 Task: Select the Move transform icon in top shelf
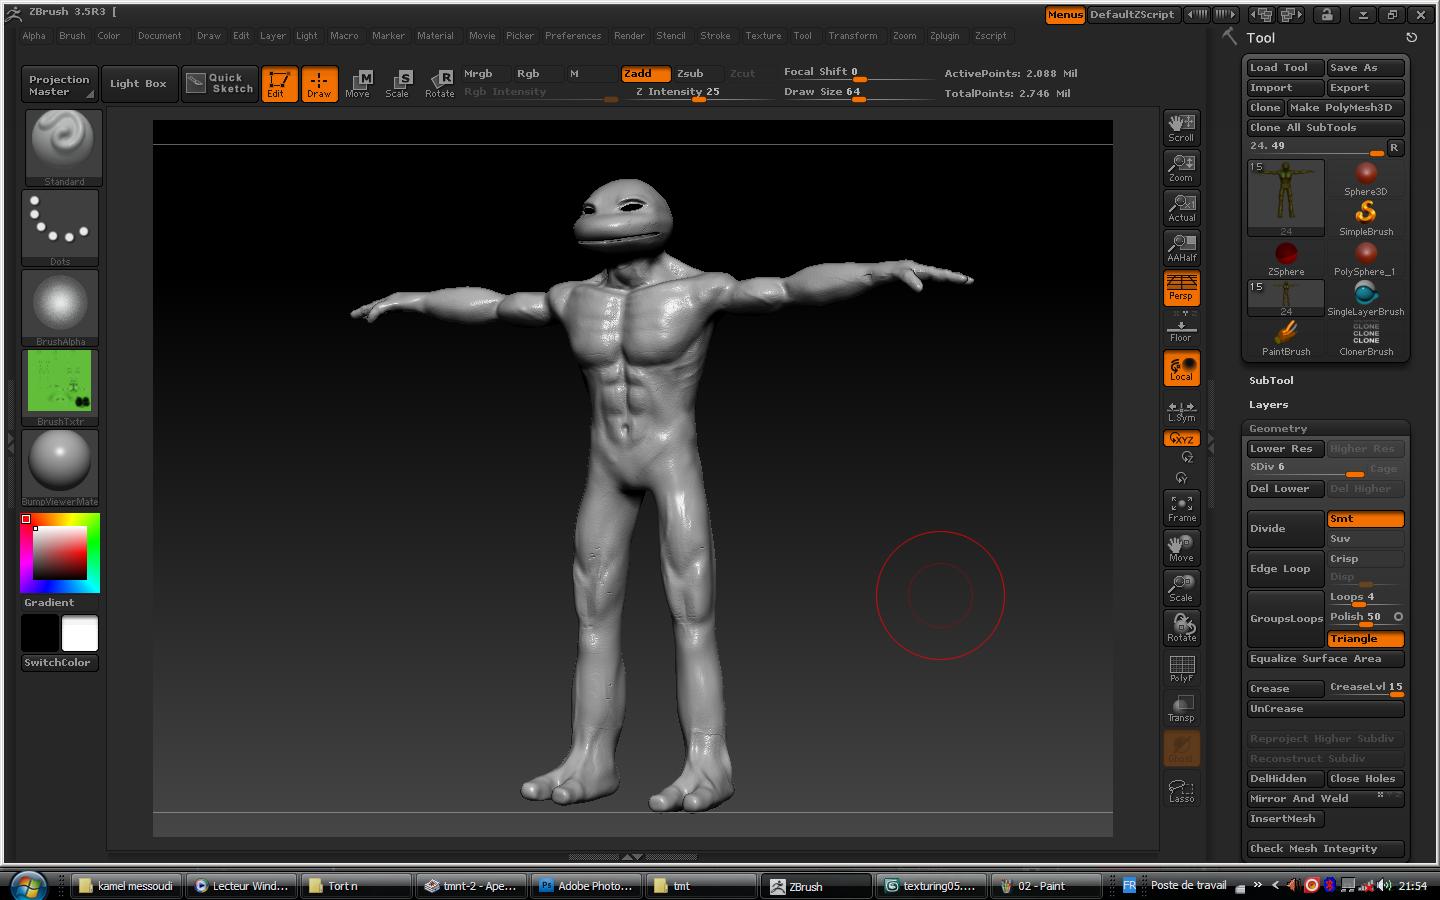[358, 84]
